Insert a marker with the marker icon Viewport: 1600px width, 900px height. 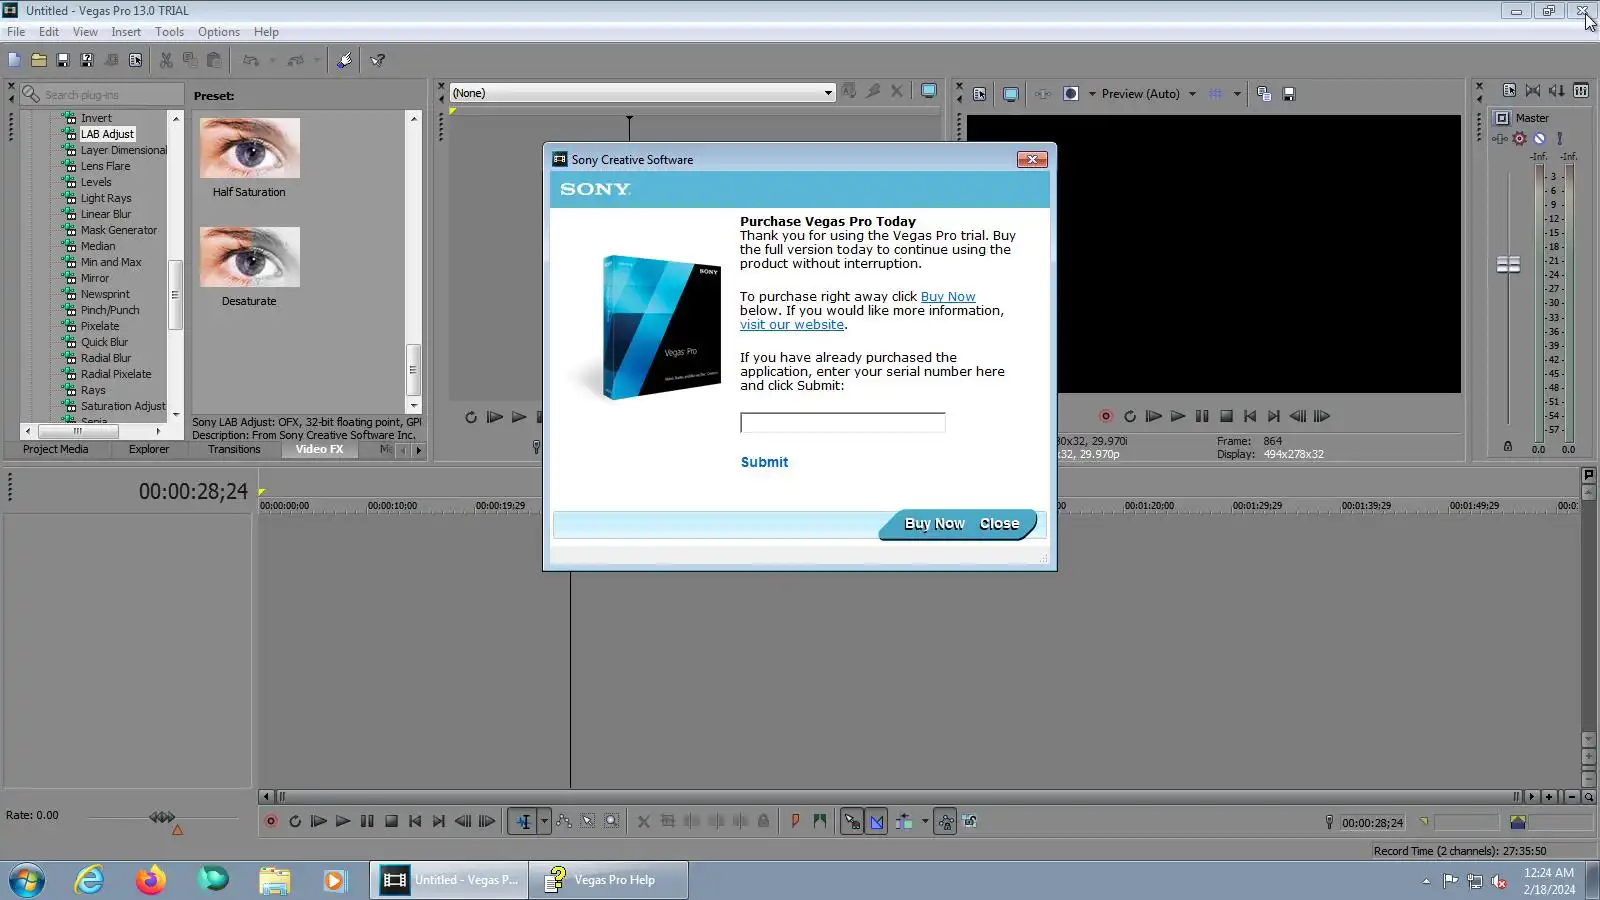pos(795,821)
